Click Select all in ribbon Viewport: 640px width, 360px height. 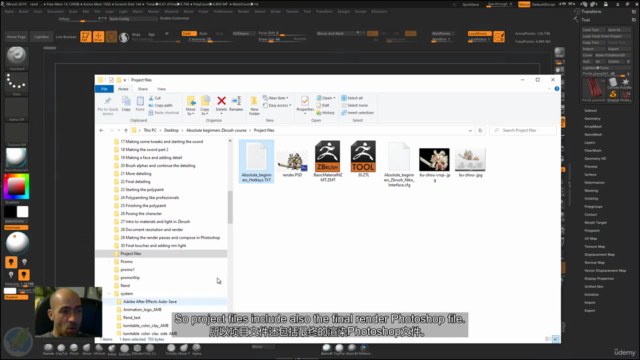coord(352,98)
